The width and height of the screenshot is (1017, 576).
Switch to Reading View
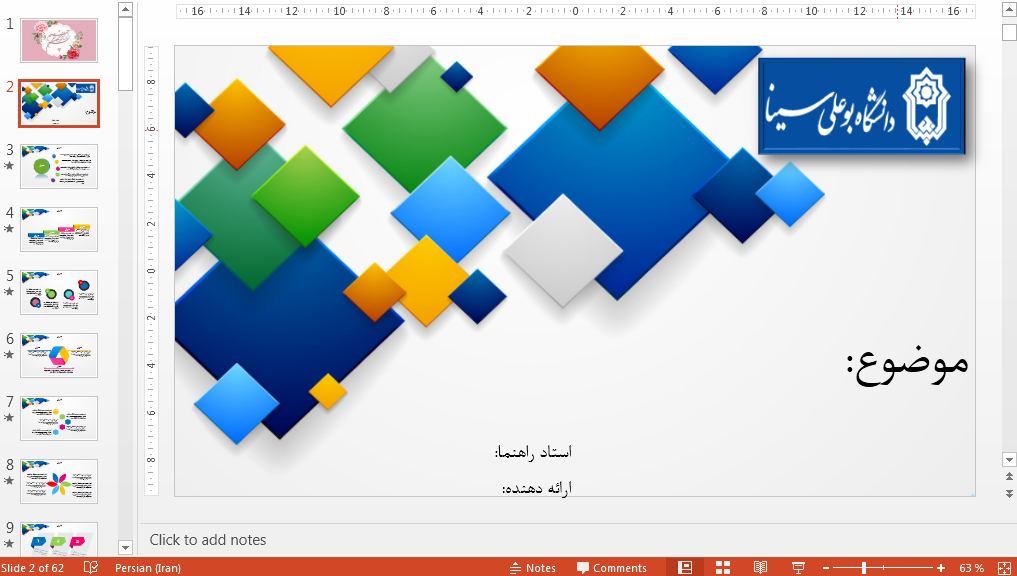point(760,568)
